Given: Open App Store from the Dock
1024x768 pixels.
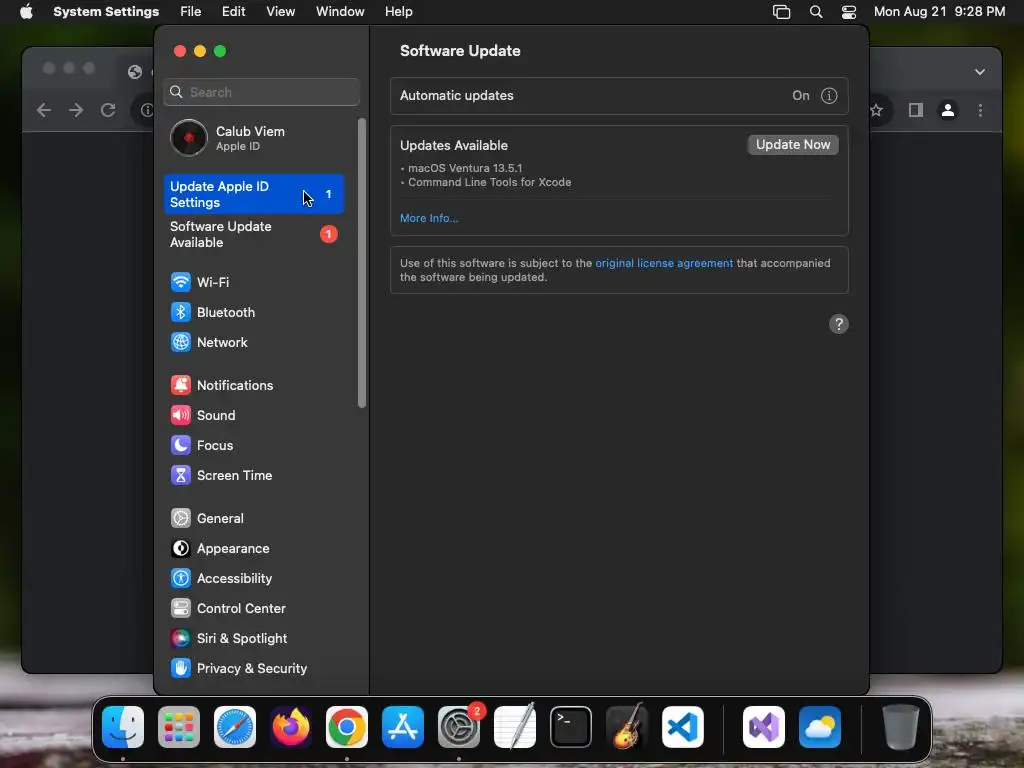Looking at the screenshot, I should [403, 727].
